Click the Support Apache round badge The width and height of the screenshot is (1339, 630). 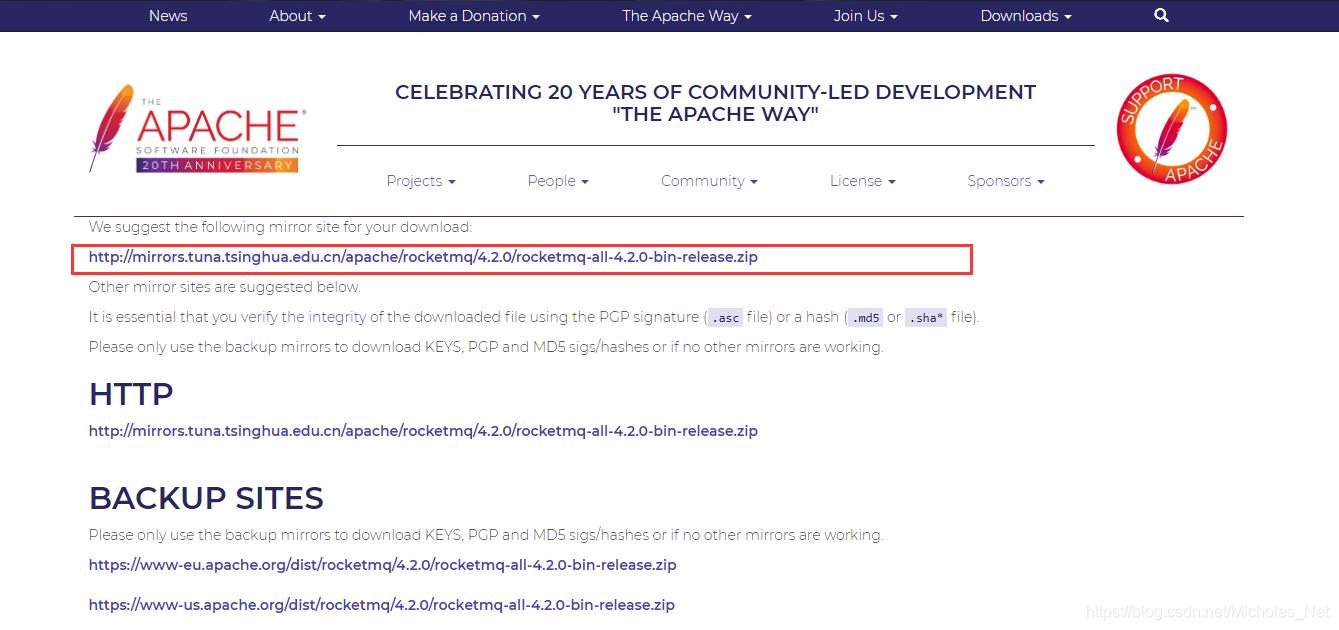[1171, 129]
